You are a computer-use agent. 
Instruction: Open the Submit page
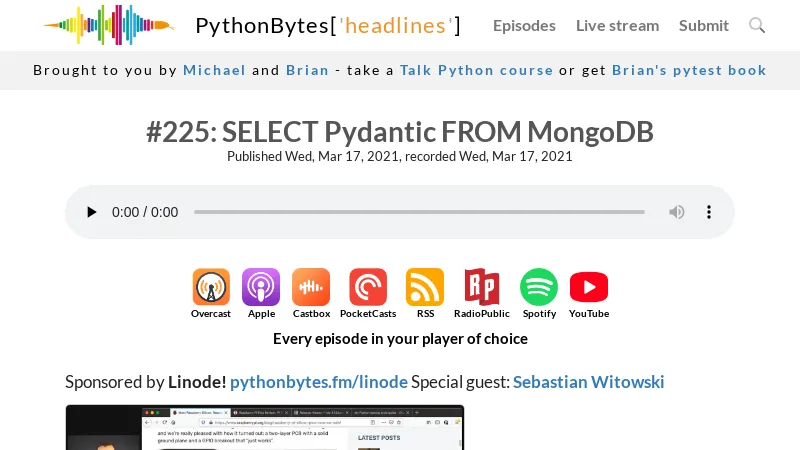point(704,26)
